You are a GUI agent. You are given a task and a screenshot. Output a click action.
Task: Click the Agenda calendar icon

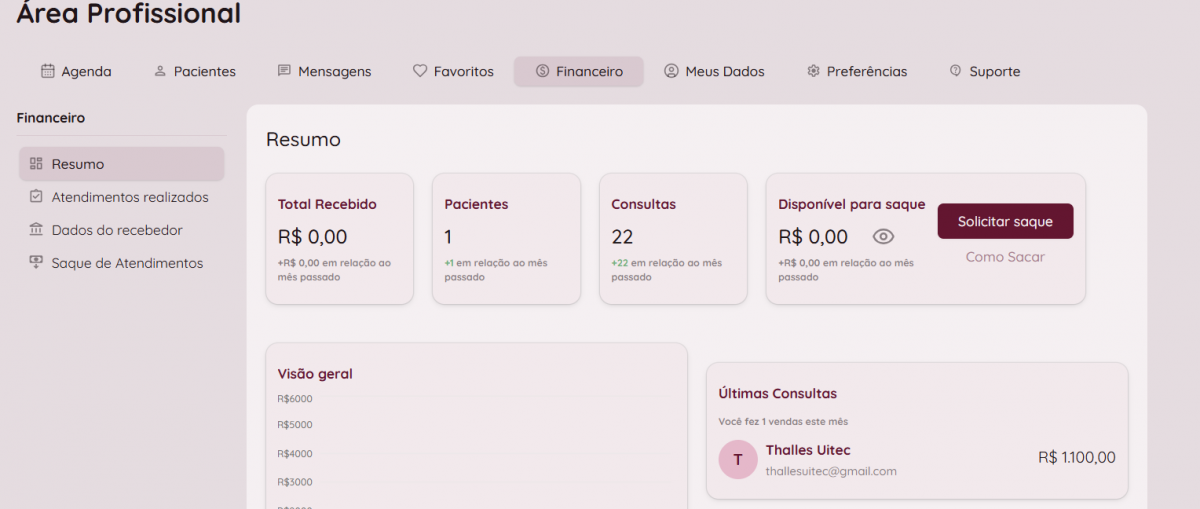click(48, 71)
